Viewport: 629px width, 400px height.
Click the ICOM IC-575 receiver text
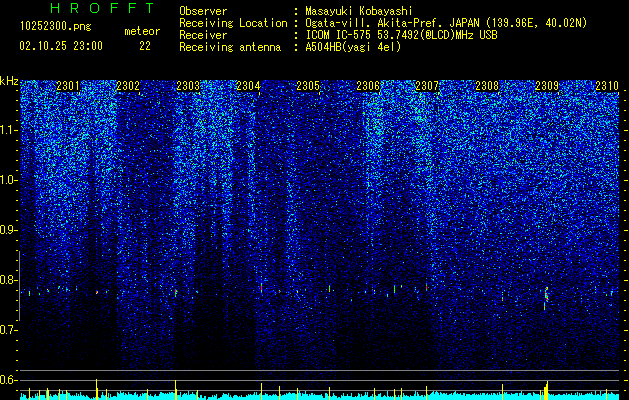[401, 35]
